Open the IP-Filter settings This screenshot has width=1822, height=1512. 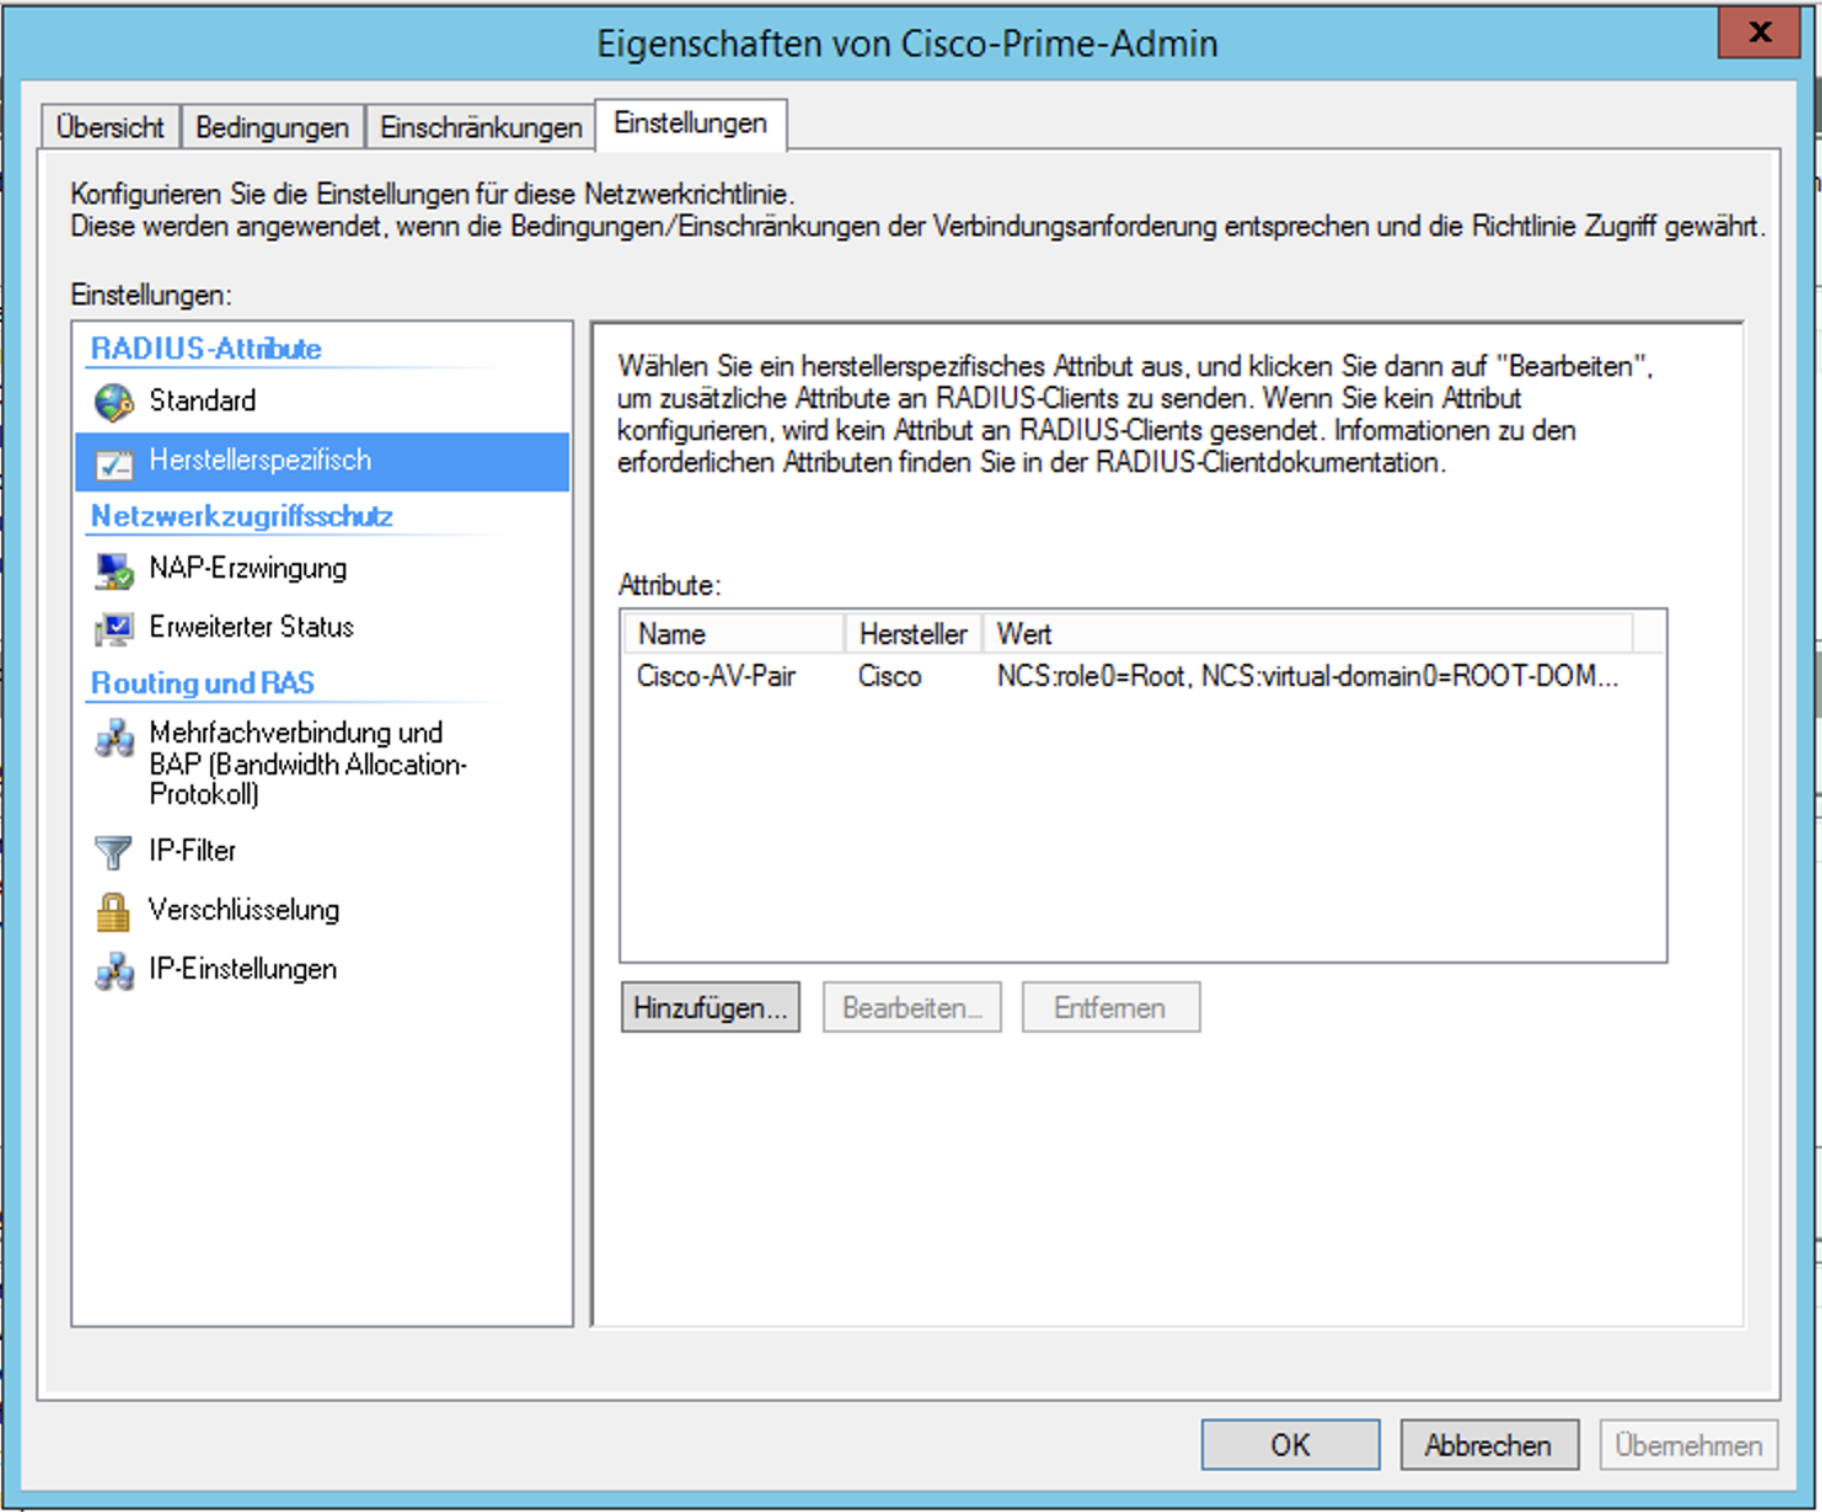(x=322, y=851)
